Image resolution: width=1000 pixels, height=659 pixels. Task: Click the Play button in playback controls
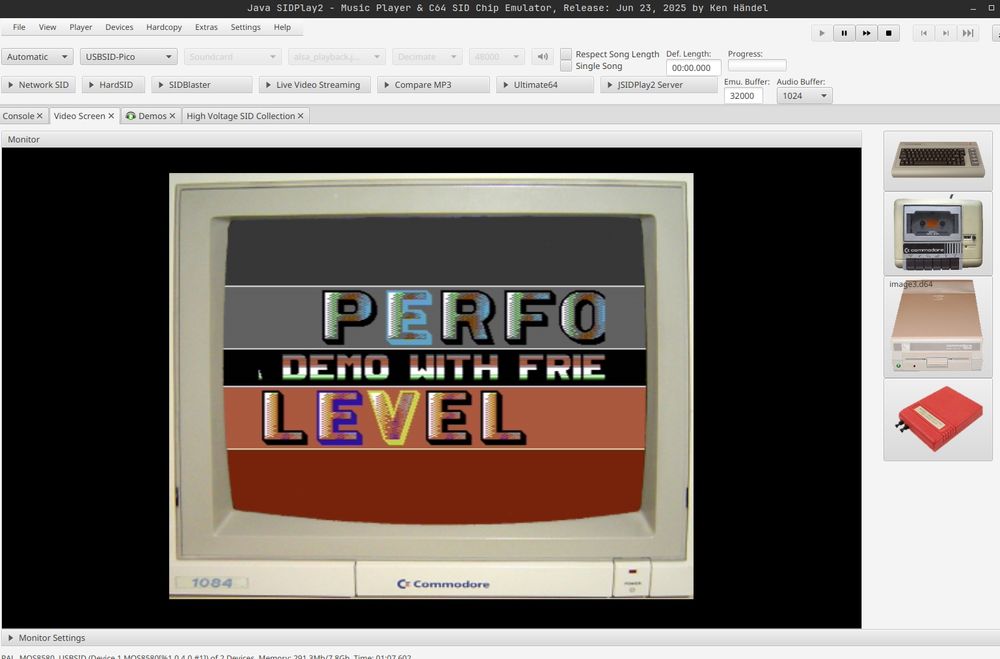(x=821, y=33)
